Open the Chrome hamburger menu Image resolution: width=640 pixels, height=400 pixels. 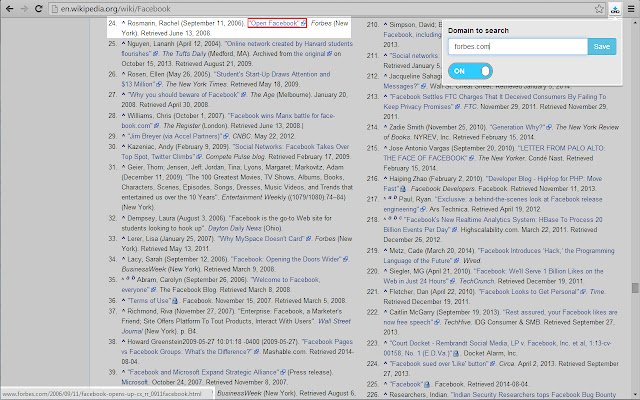point(631,9)
